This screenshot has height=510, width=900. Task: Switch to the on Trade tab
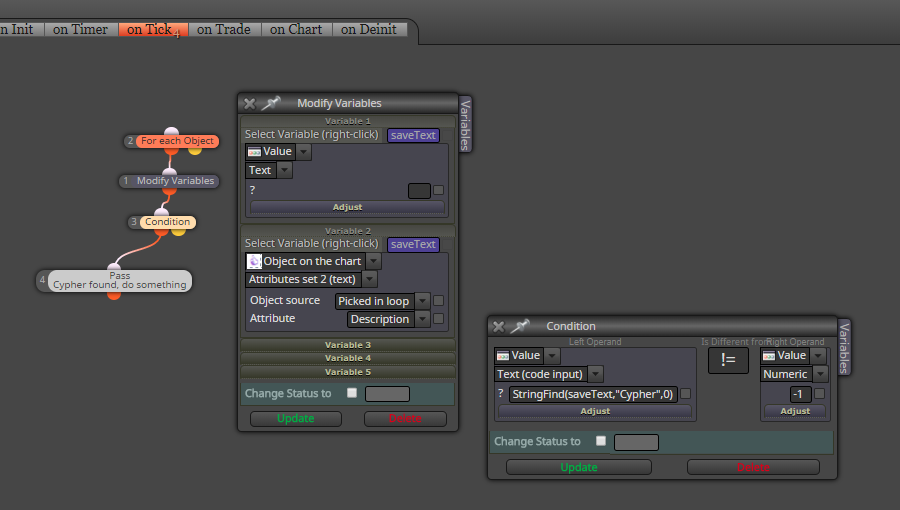point(224,29)
